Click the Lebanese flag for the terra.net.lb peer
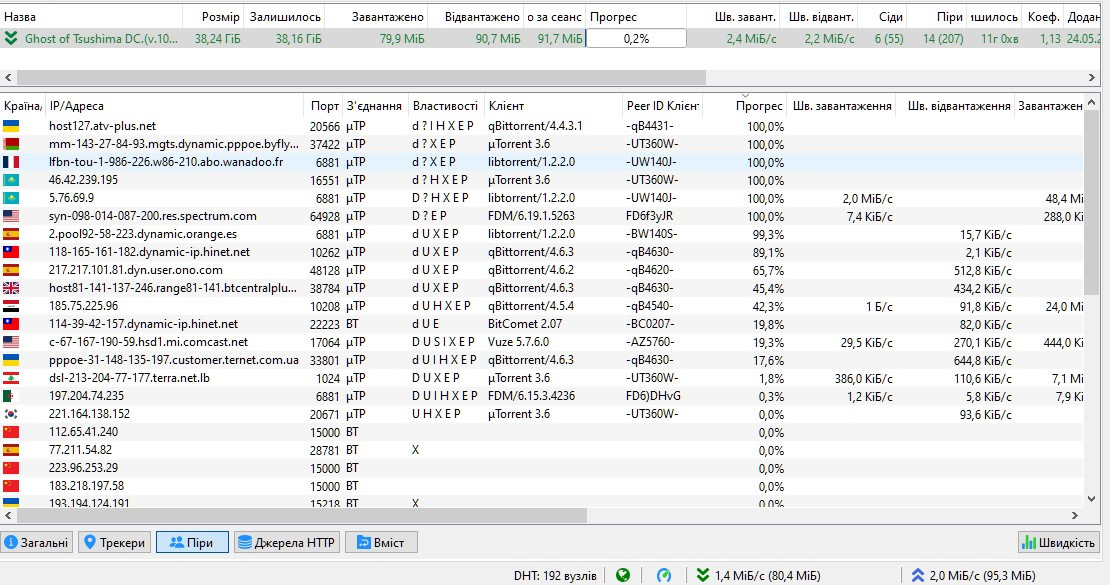This screenshot has height=585, width=1110. point(11,378)
